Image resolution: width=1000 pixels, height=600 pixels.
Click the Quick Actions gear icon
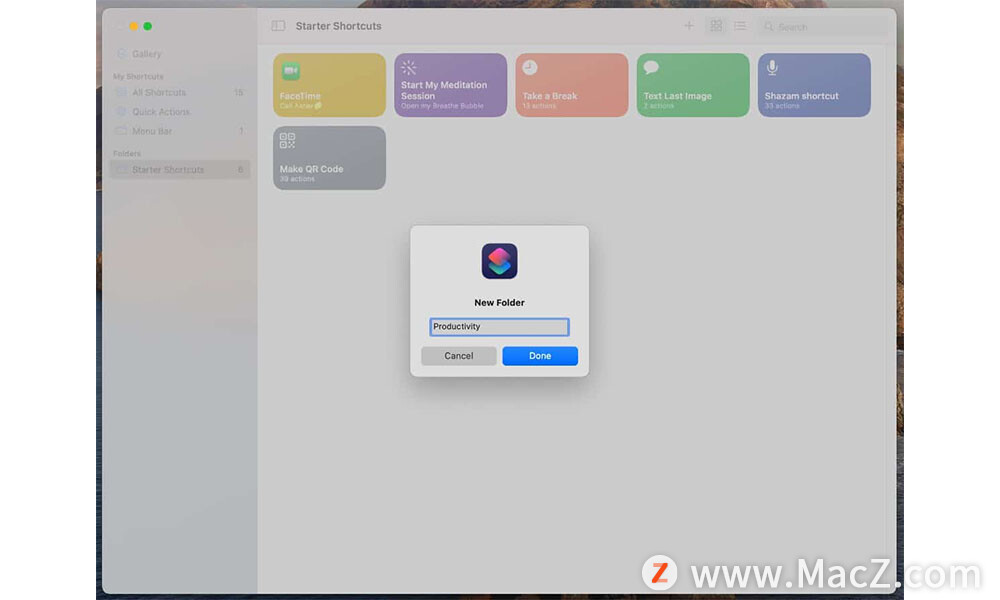(121, 112)
